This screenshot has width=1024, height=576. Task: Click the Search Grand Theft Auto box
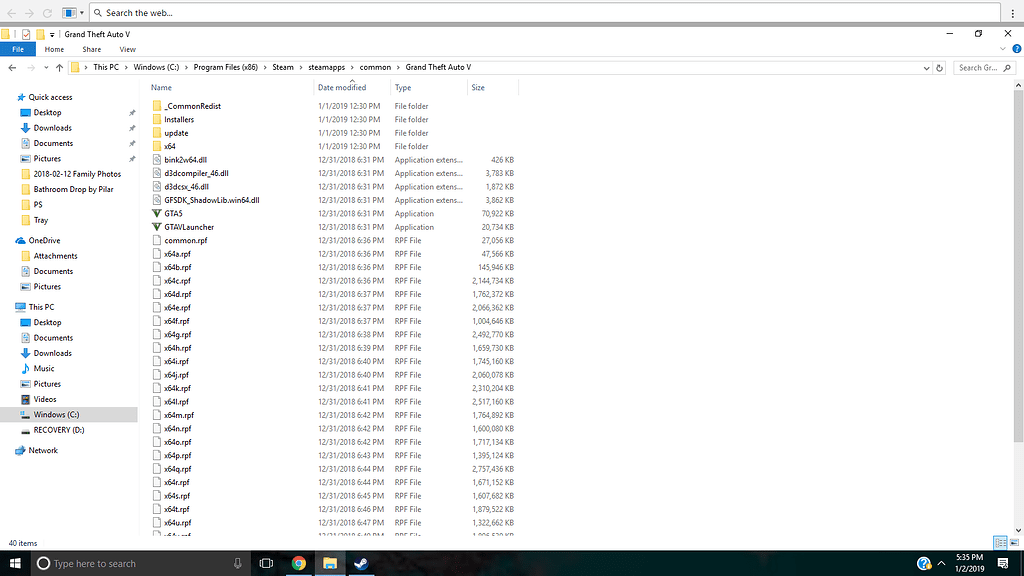pyautogui.click(x=985, y=68)
